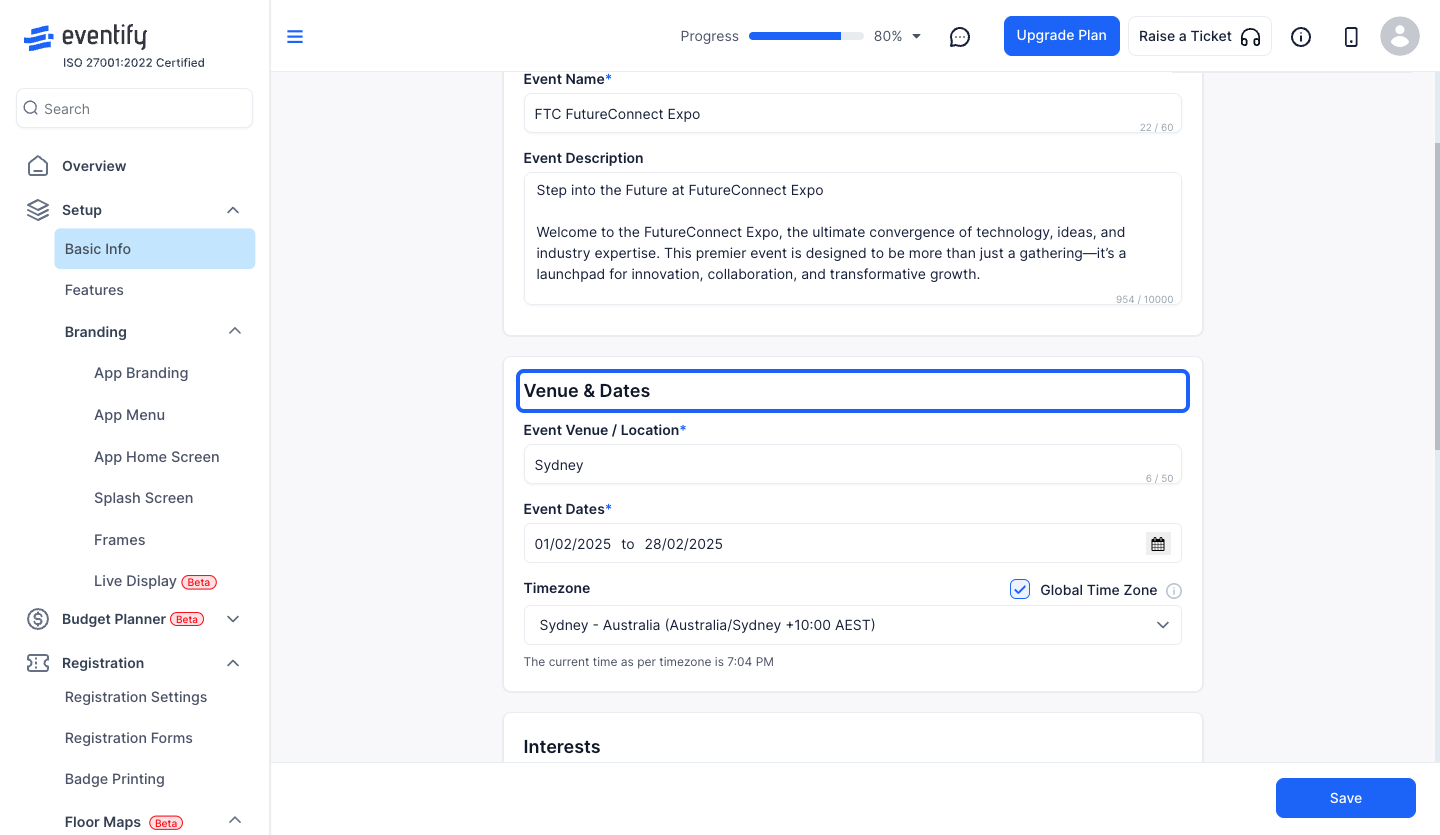Focus the sidebar Search field
The width and height of the screenshot is (1440, 835).
tap(134, 108)
